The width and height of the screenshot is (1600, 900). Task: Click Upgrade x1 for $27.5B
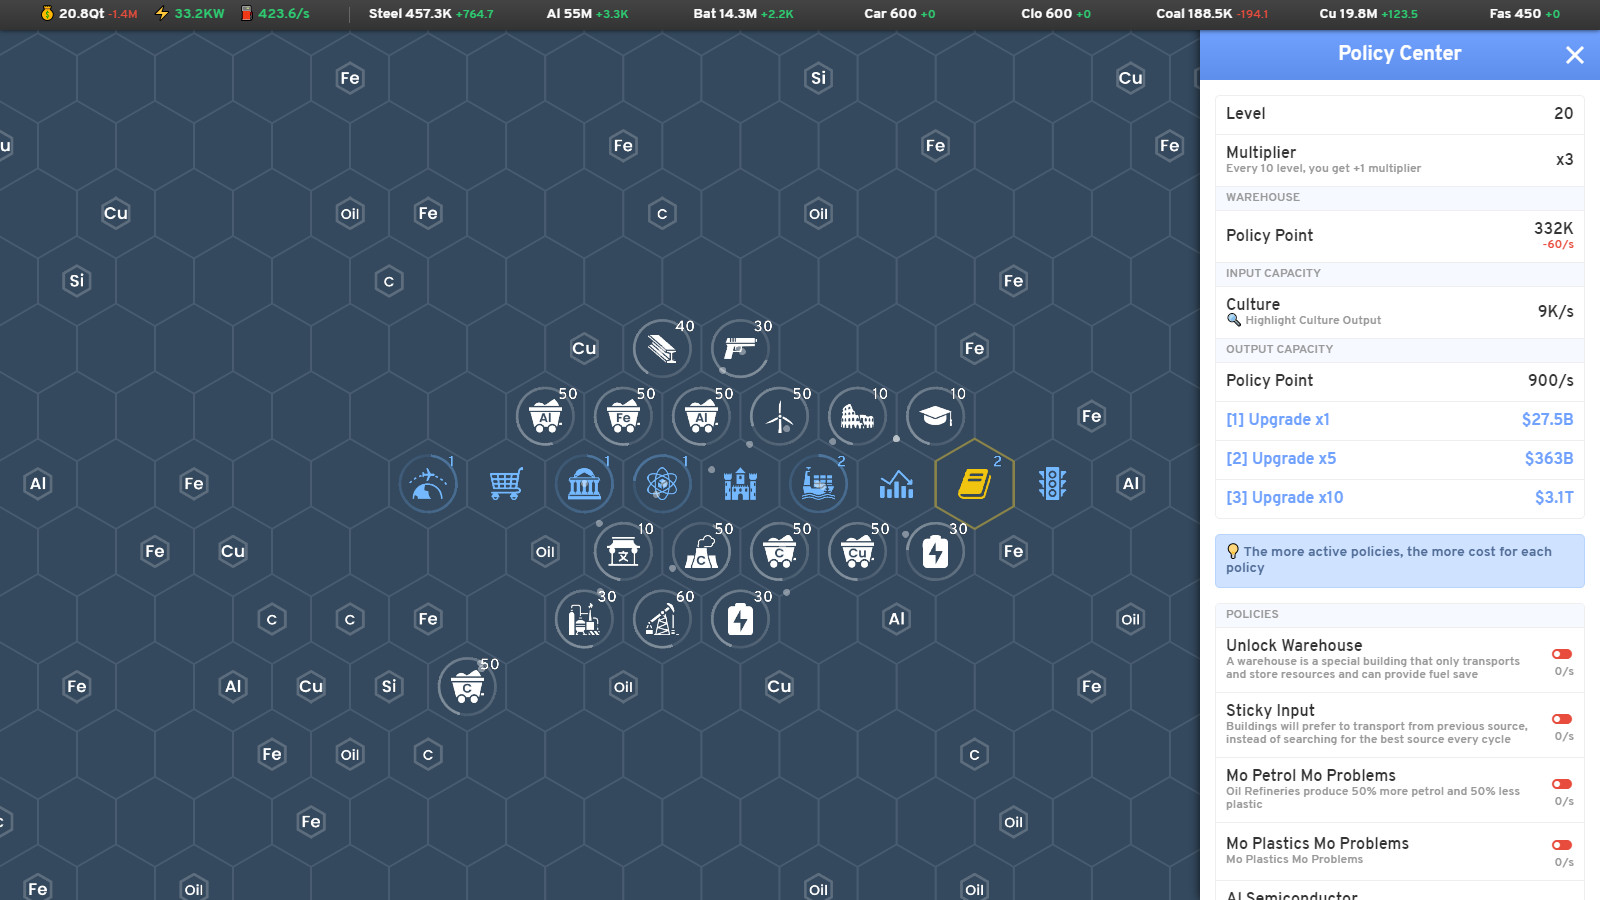[x=1278, y=419]
